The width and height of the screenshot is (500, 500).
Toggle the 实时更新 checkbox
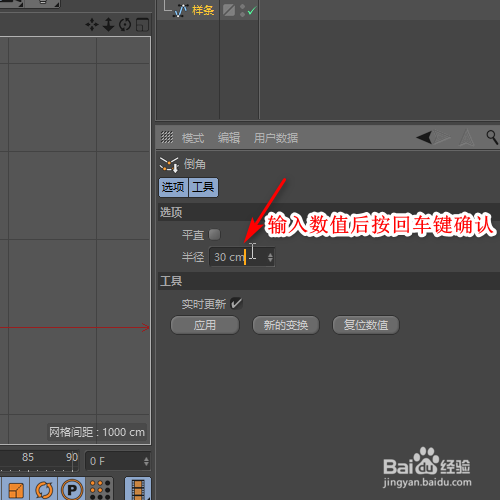[x=236, y=304]
